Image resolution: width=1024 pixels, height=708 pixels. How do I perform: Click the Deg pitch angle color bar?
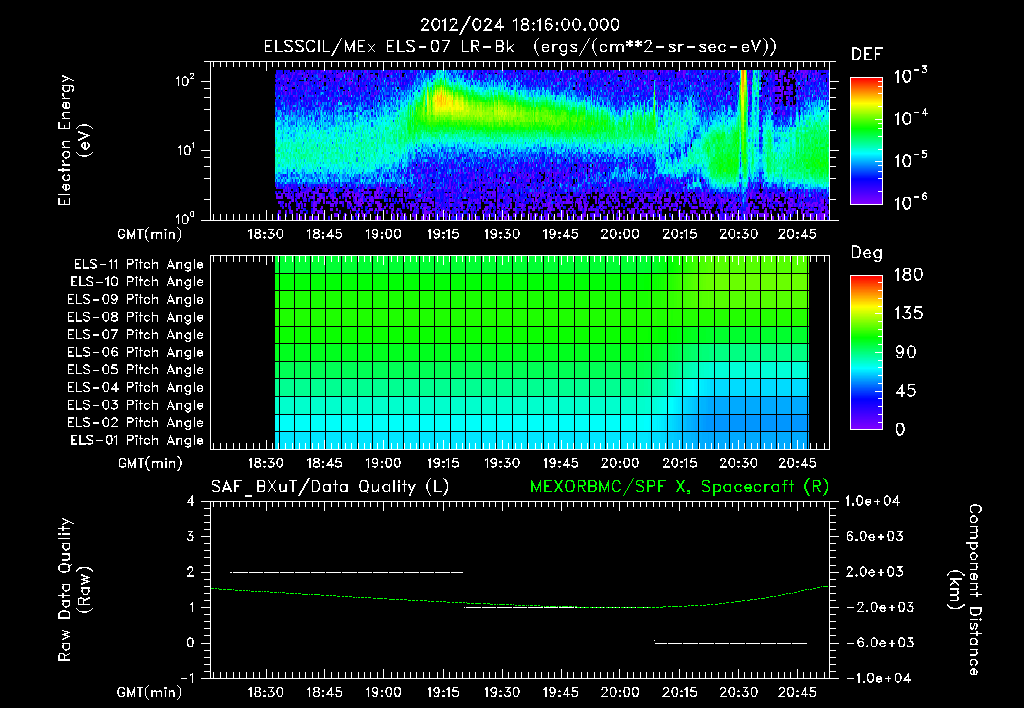coord(866,352)
